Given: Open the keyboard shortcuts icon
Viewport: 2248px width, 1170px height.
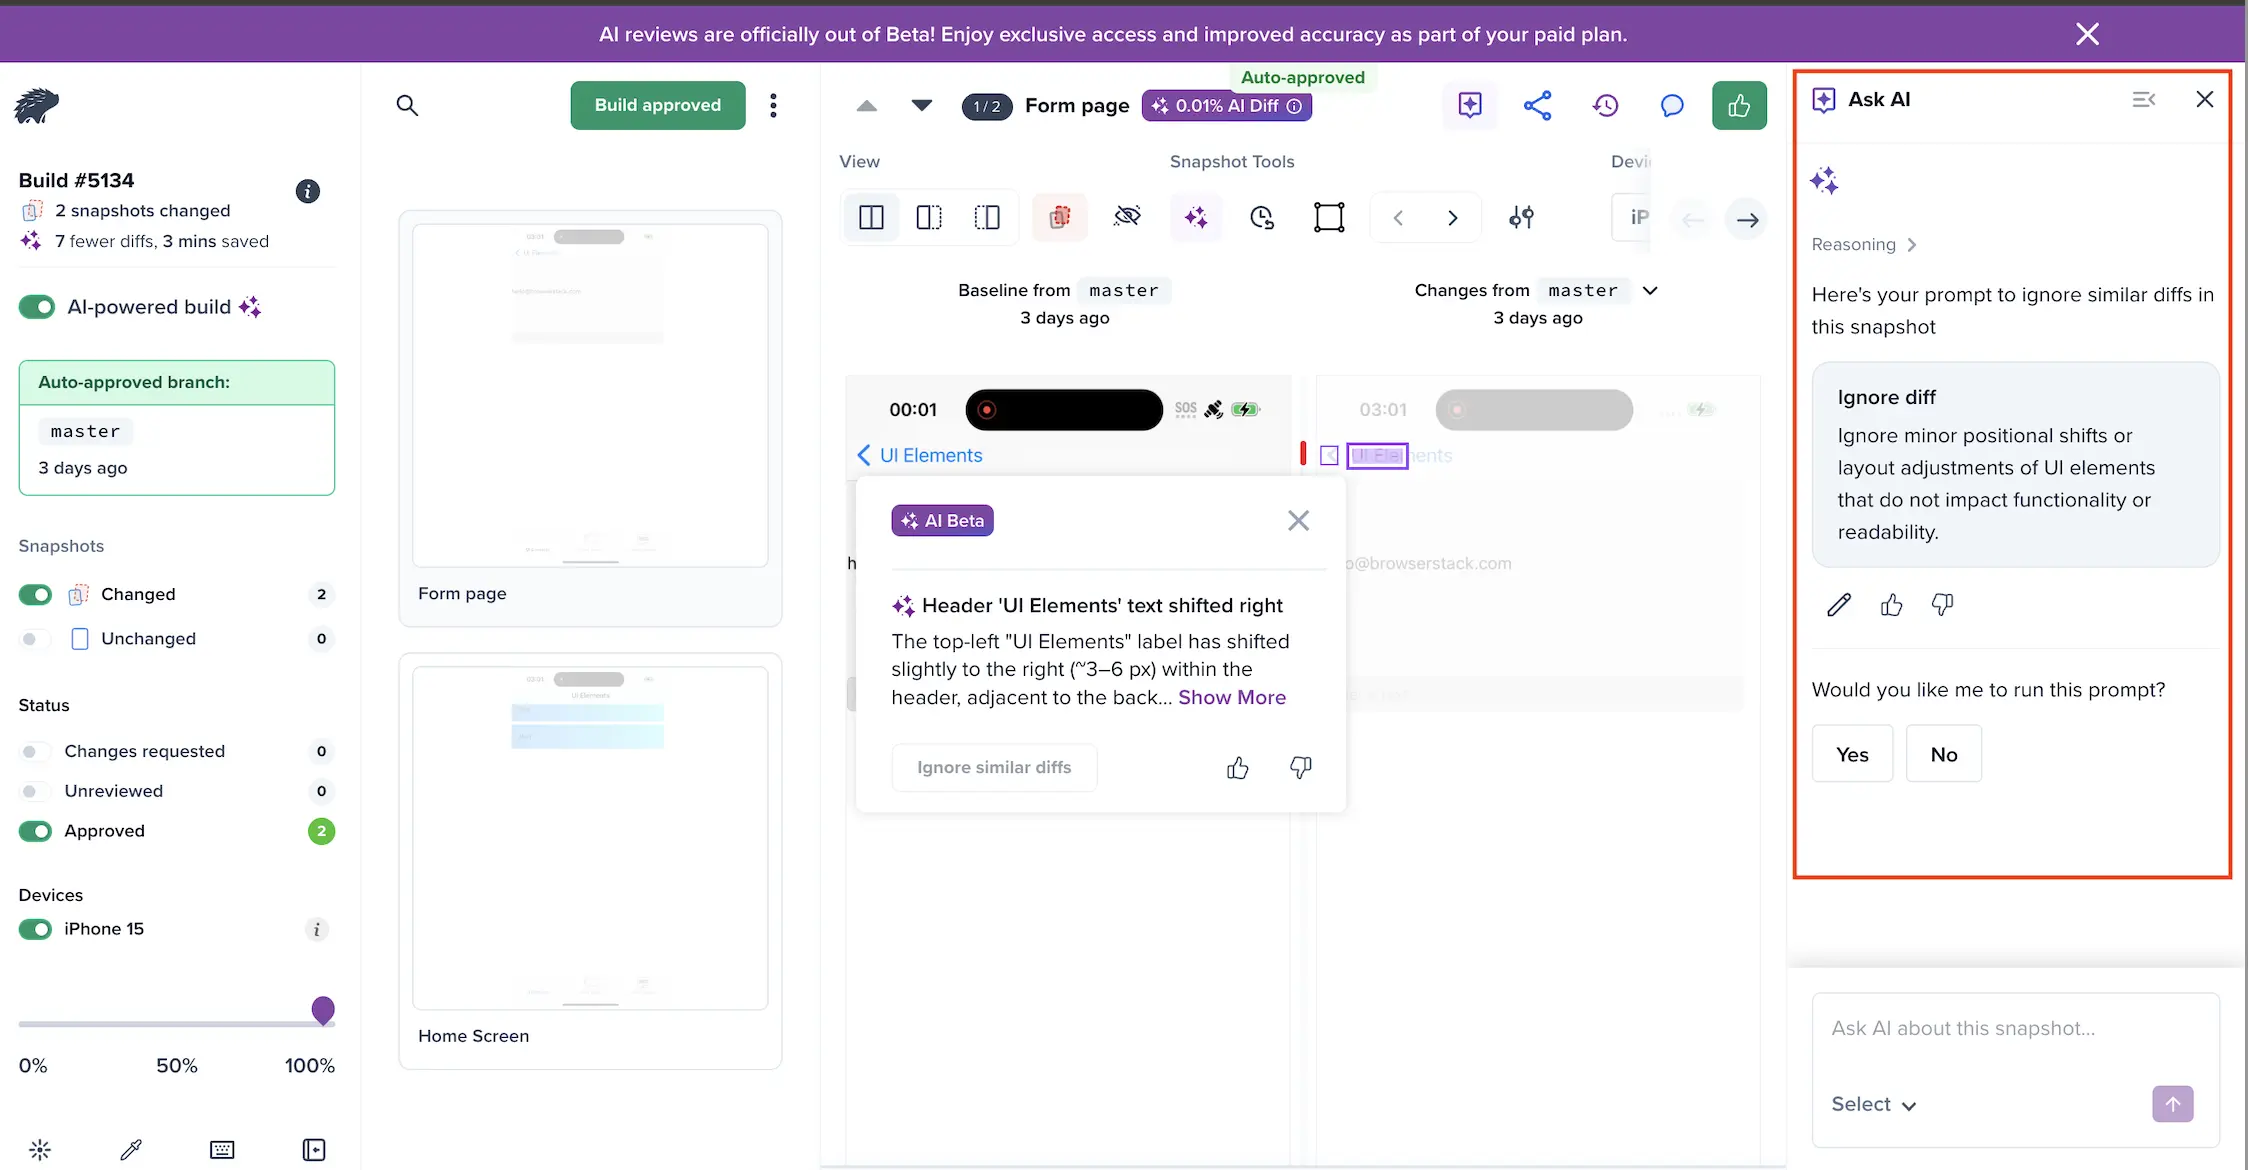Looking at the screenshot, I should 222,1148.
